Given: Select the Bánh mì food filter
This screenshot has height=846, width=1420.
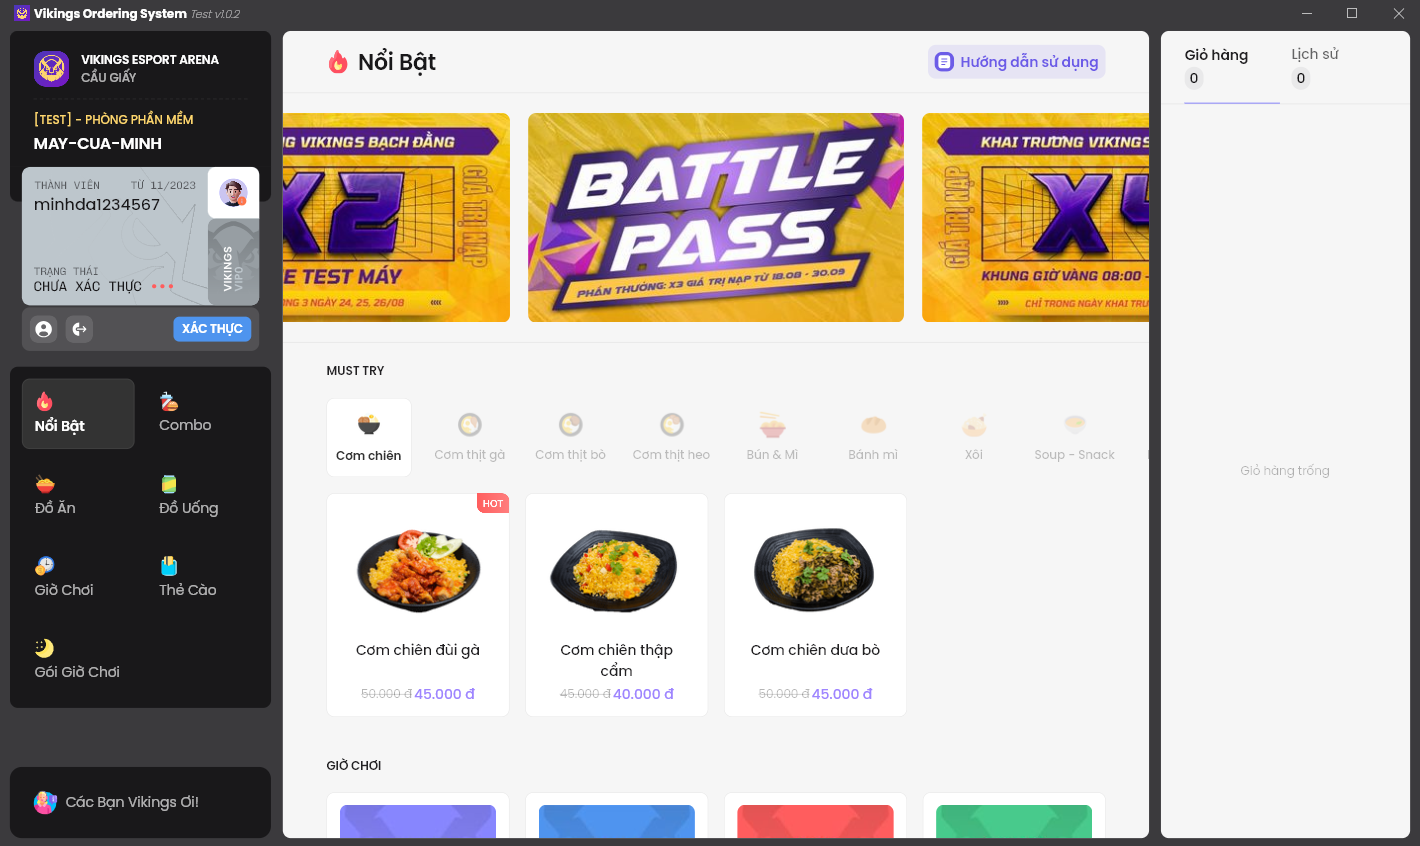Looking at the screenshot, I should click(x=873, y=437).
